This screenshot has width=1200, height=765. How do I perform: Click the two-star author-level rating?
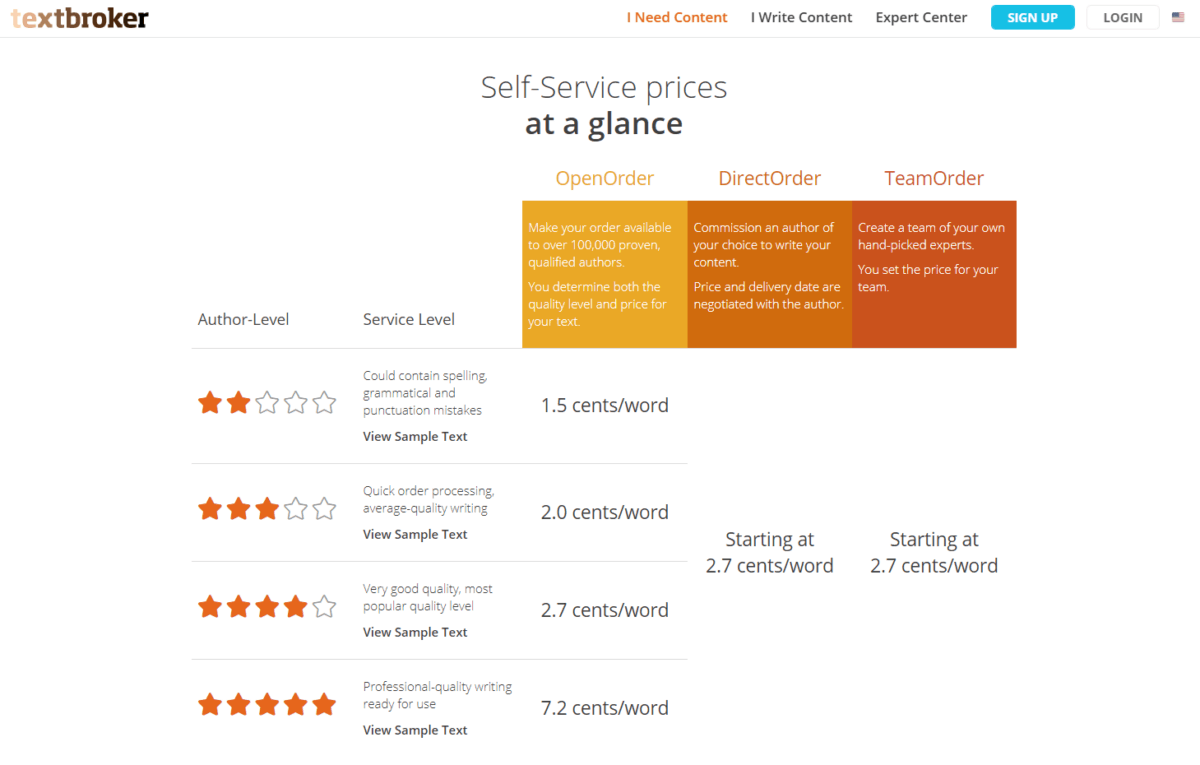[267, 403]
